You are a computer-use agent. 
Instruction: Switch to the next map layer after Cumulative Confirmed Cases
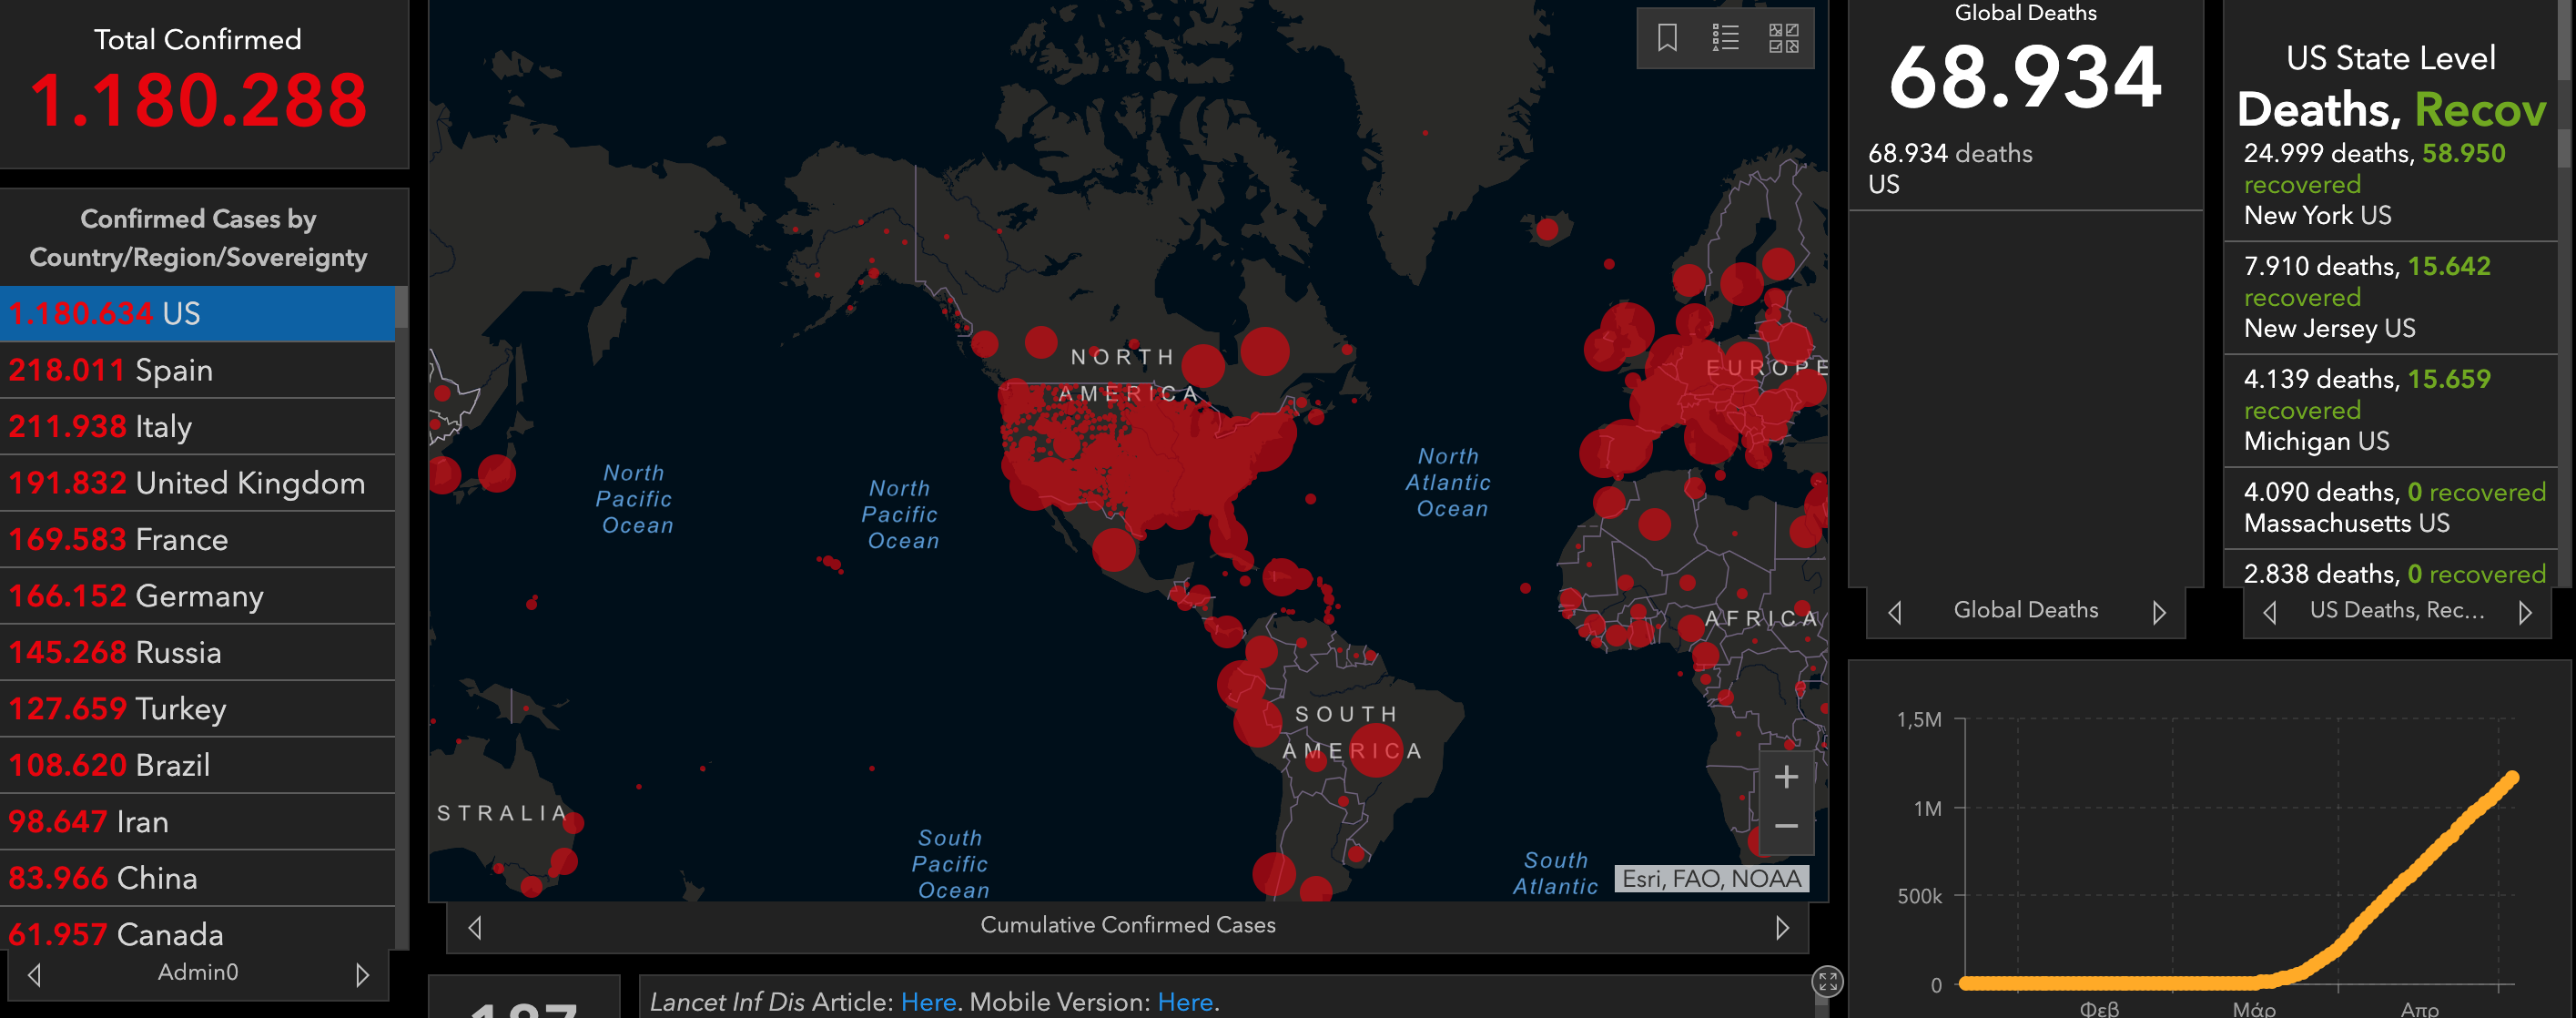(1781, 927)
